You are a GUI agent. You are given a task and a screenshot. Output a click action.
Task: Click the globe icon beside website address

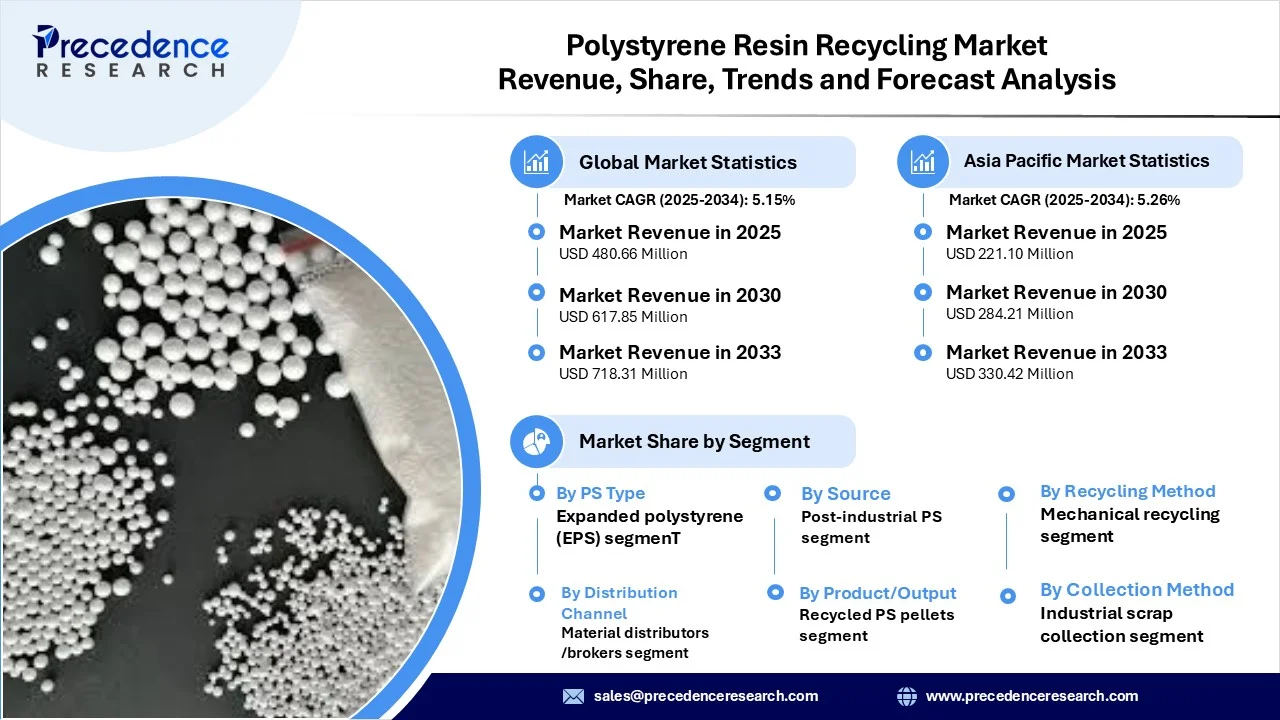point(907,696)
